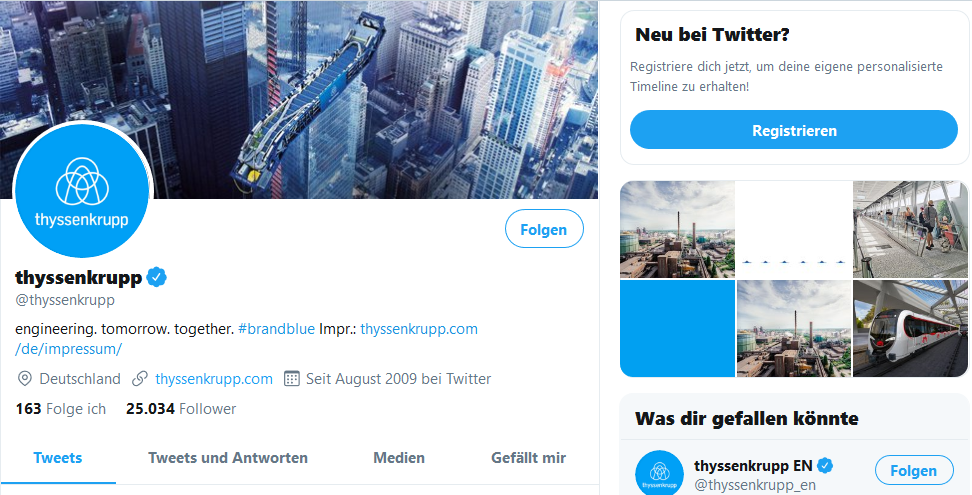Open the #brandblue hashtag link

tap(276, 329)
